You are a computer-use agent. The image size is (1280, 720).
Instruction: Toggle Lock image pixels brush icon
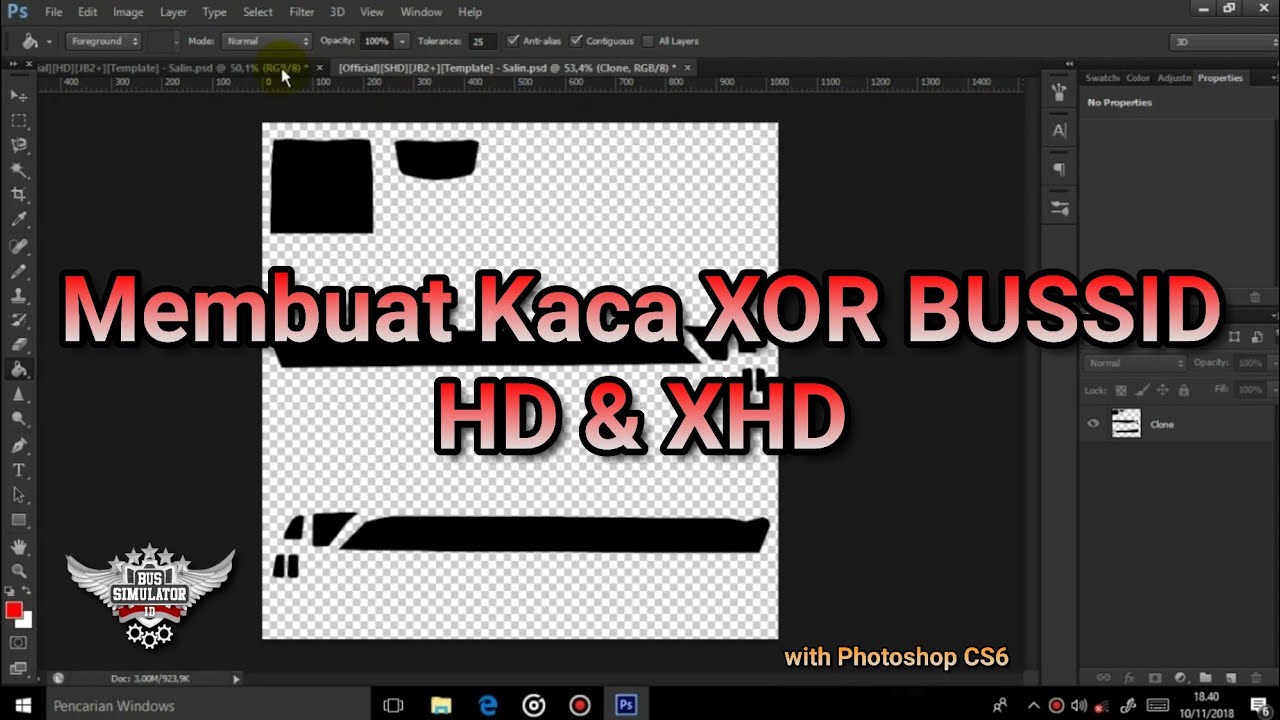pyautogui.click(x=1141, y=390)
